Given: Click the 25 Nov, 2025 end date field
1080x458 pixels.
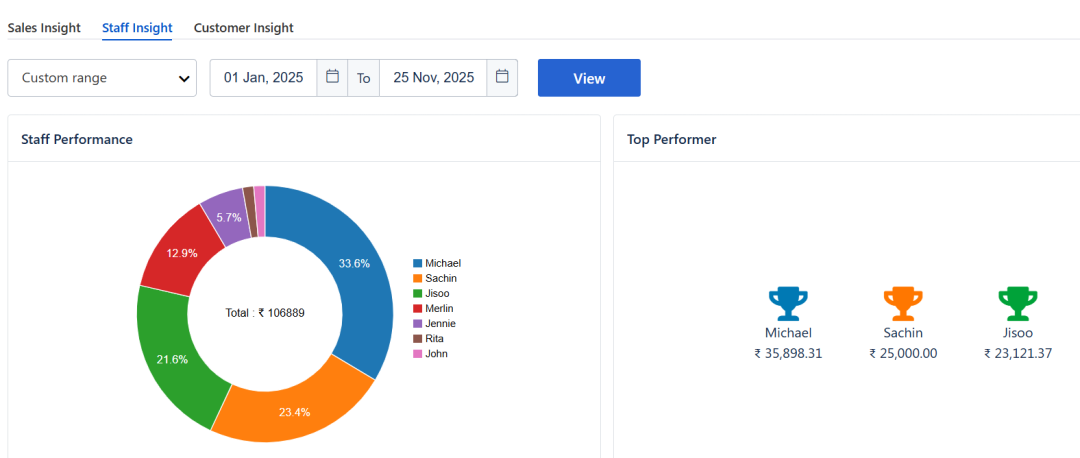Looking at the screenshot, I should (433, 77).
